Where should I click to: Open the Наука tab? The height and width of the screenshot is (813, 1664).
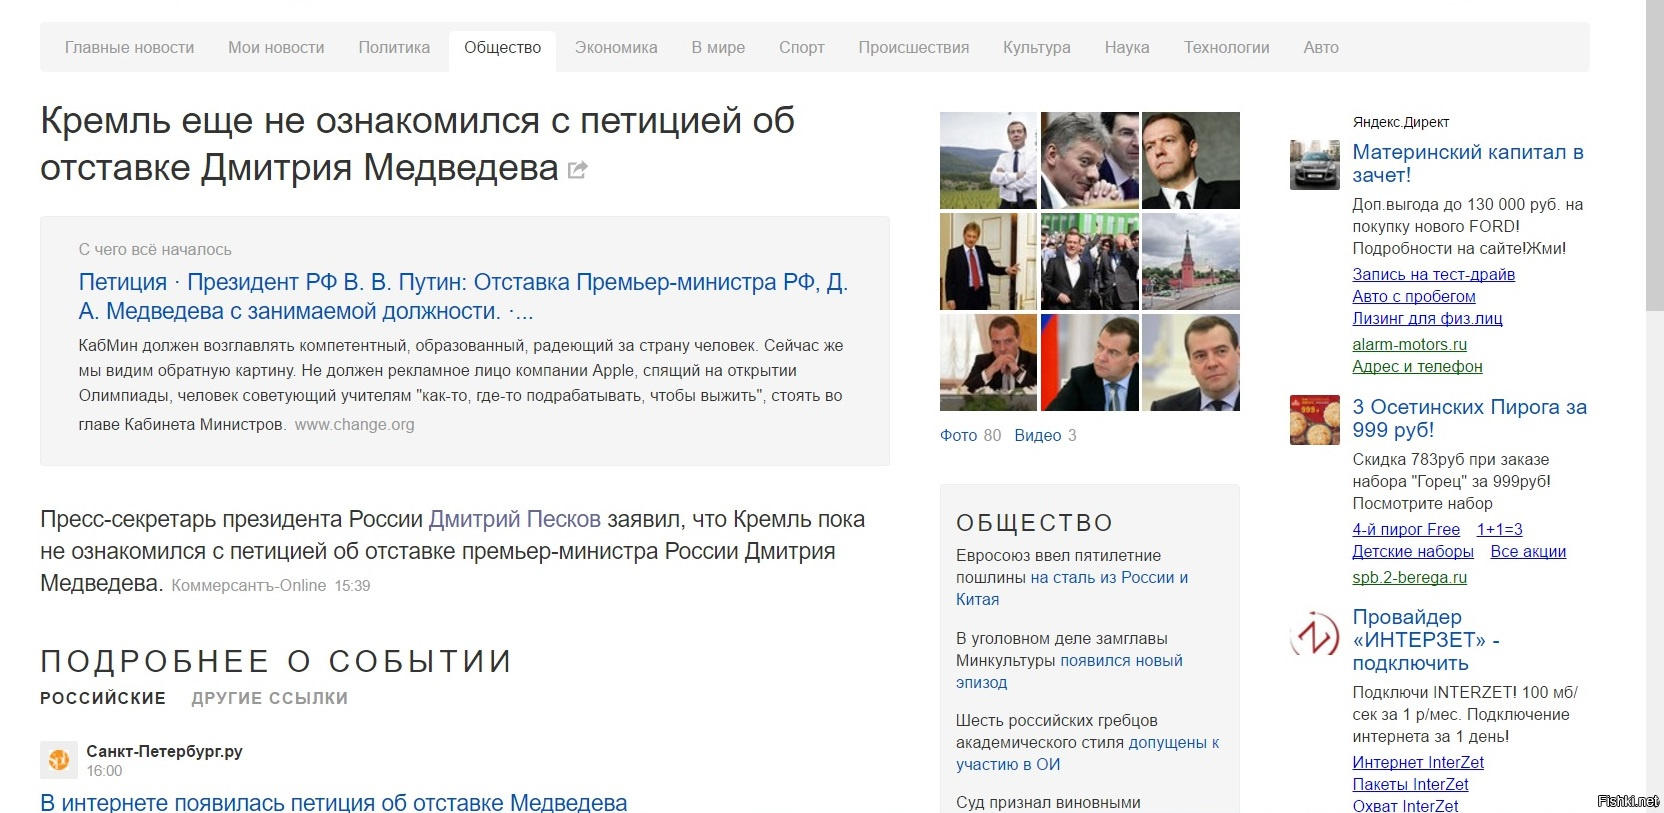coord(1127,47)
